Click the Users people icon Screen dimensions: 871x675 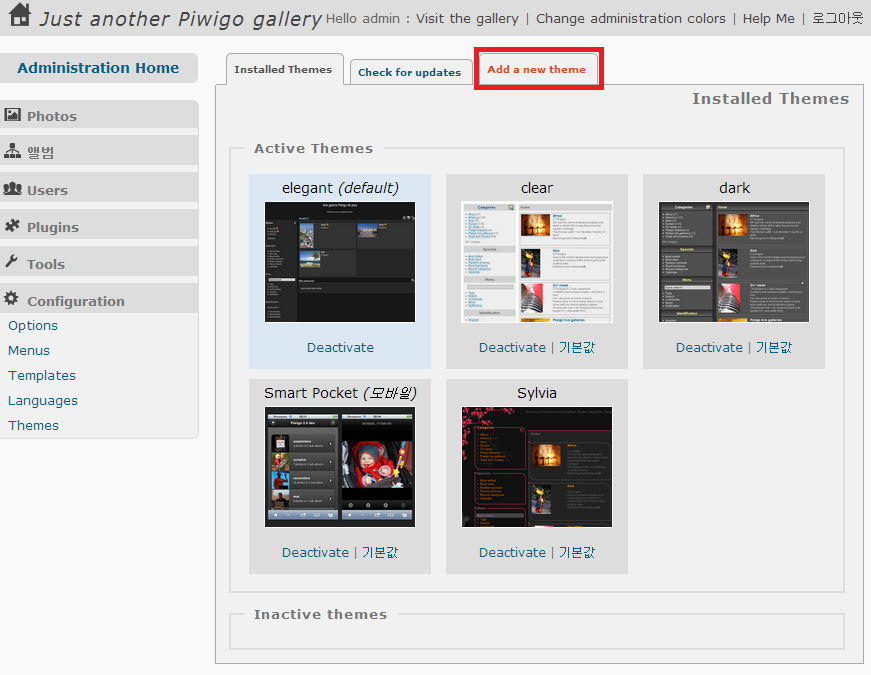click(12, 189)
